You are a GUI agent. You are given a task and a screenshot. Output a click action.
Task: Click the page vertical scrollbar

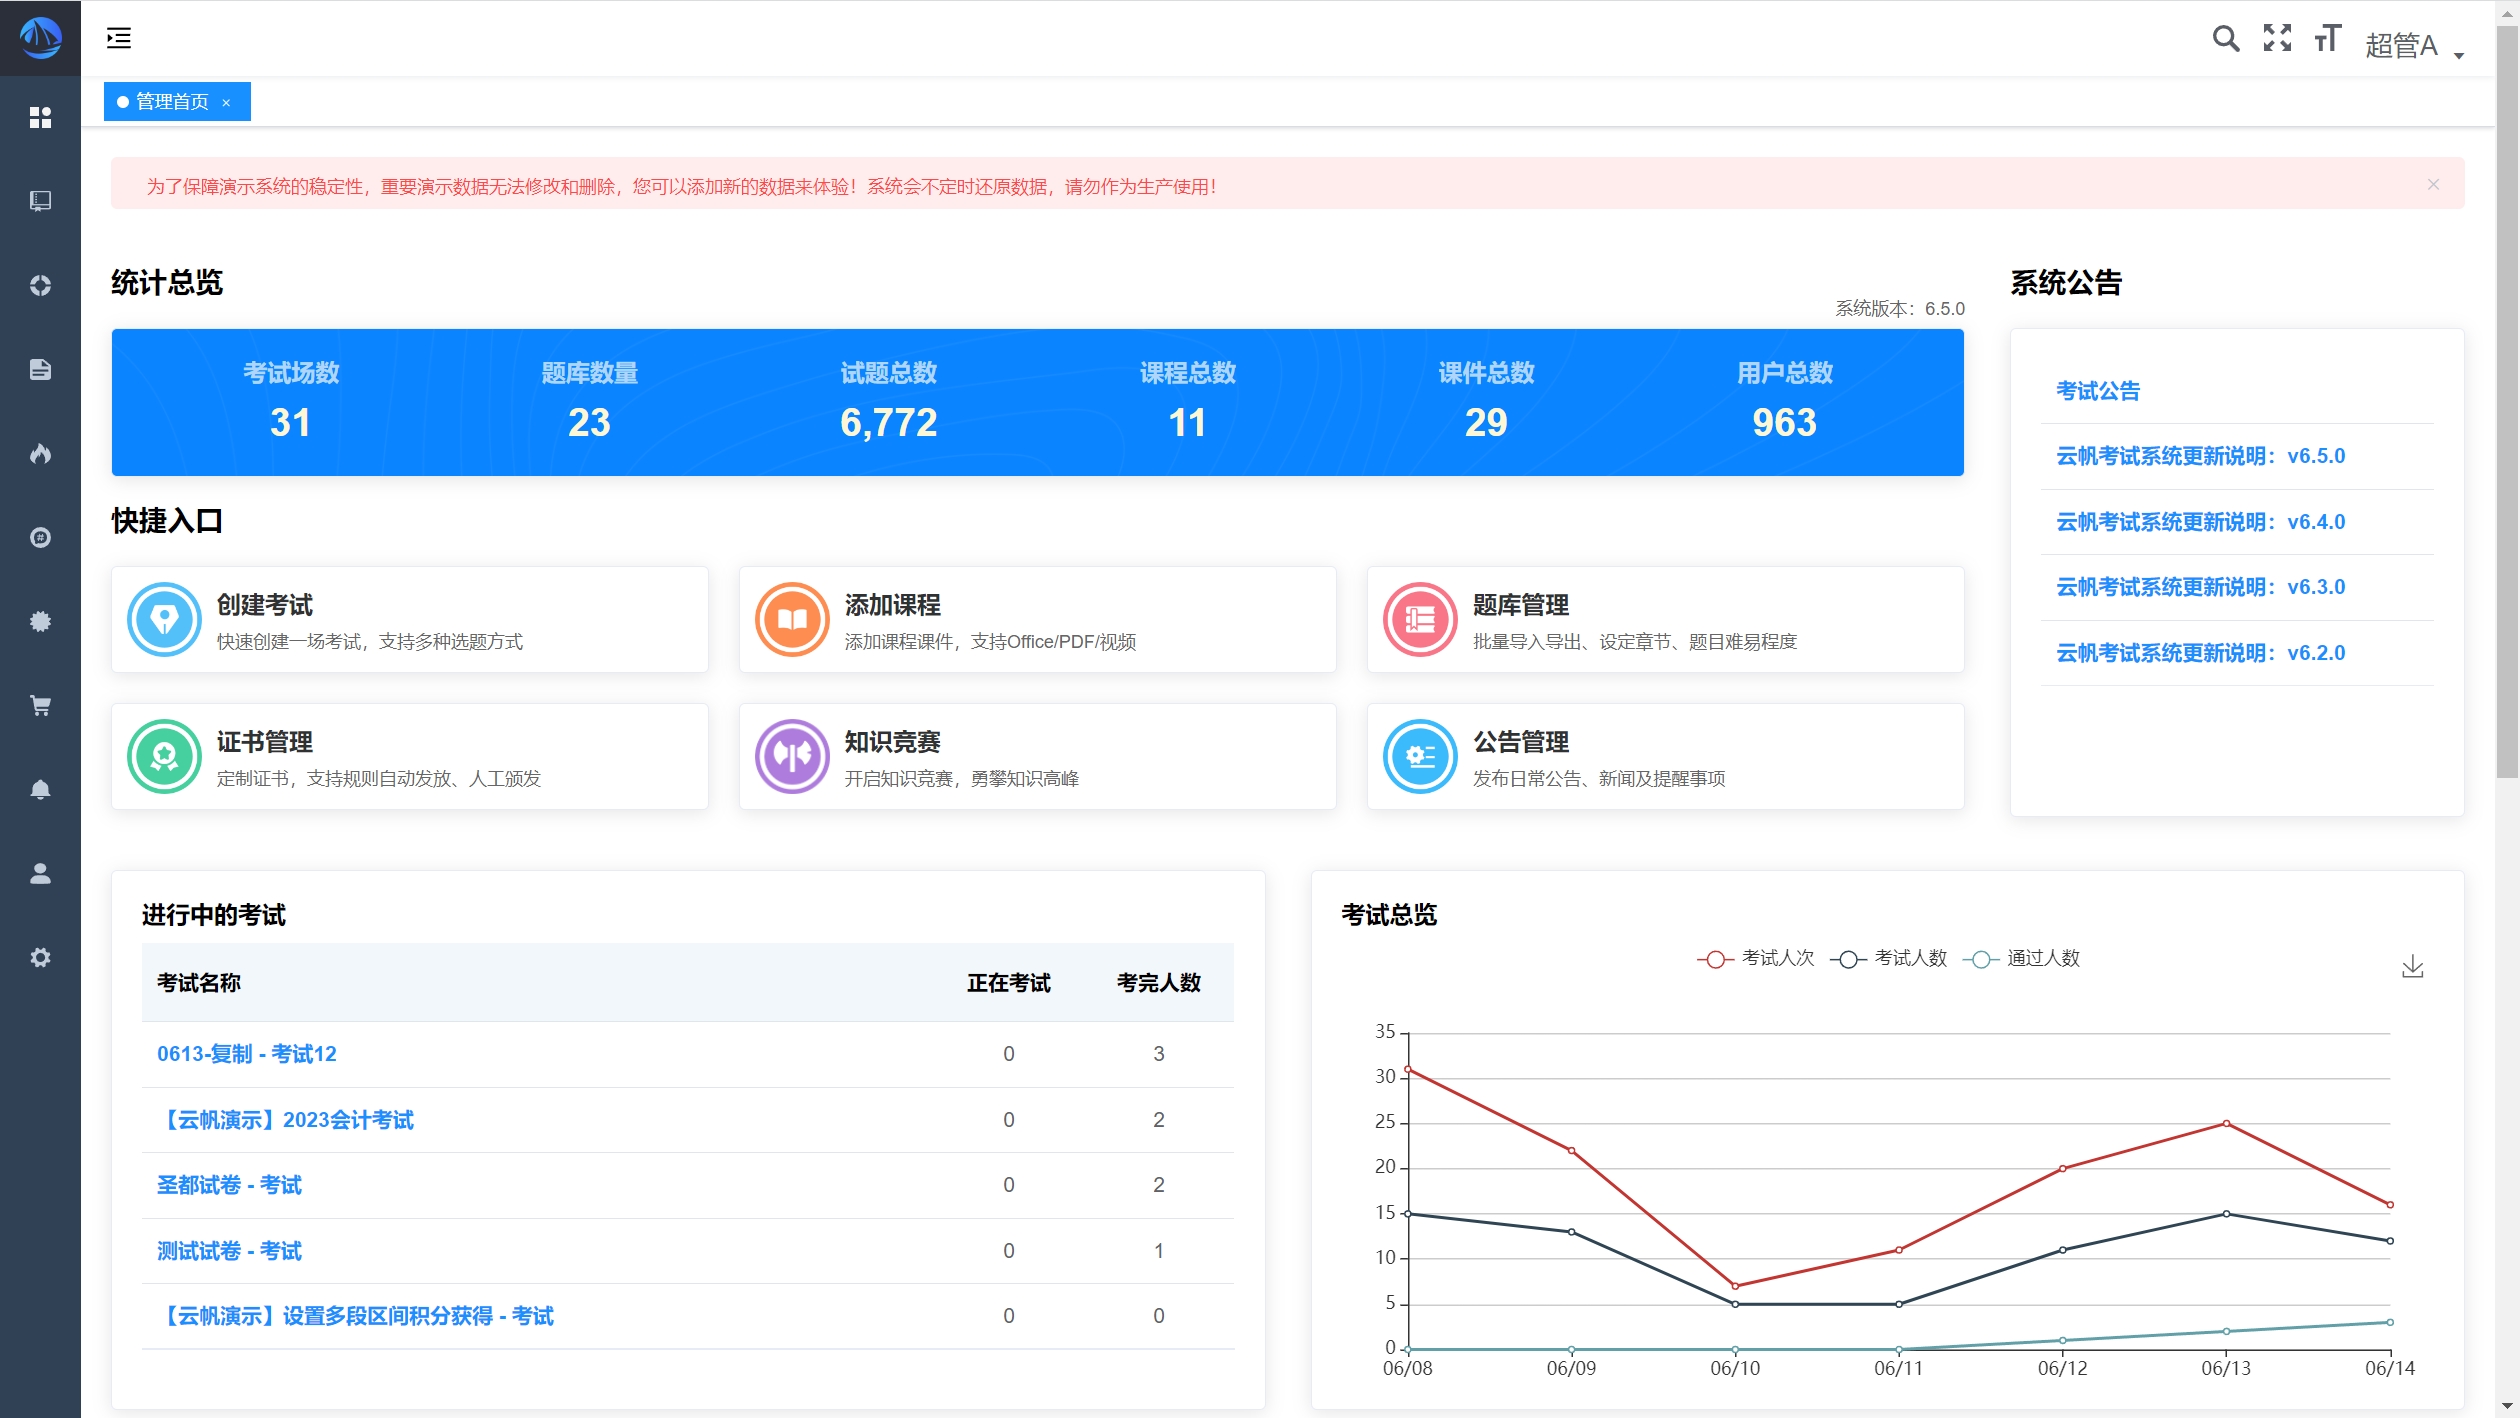(2507, 400)
